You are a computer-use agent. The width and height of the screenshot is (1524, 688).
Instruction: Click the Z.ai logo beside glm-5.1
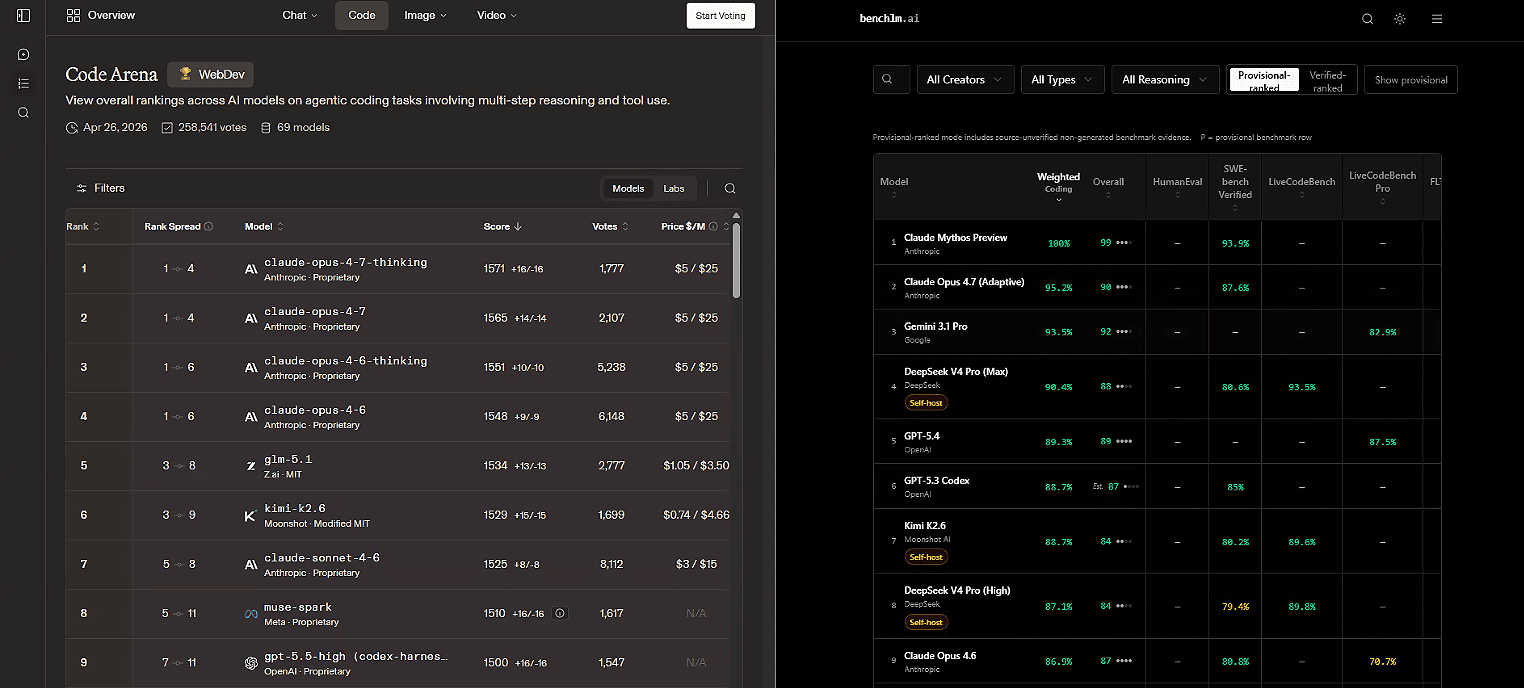click(x=251, y=466)
